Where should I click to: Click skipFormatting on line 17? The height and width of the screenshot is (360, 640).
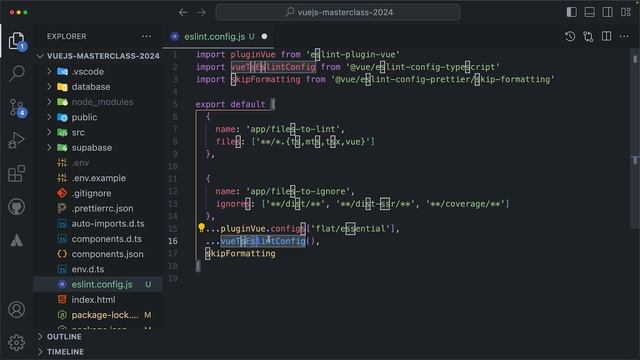tap(240, 253)
